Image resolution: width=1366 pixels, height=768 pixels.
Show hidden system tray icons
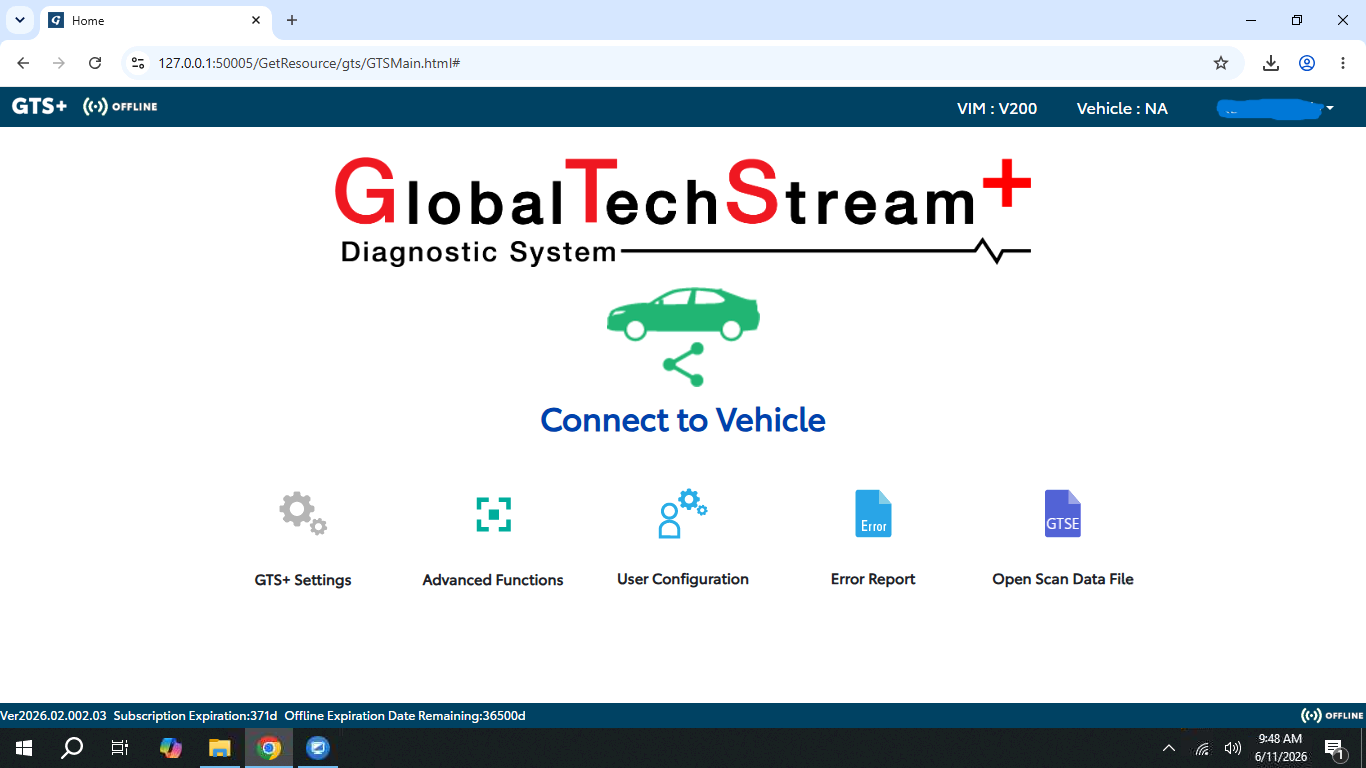pyautogui.click(x=1169, y=748)
